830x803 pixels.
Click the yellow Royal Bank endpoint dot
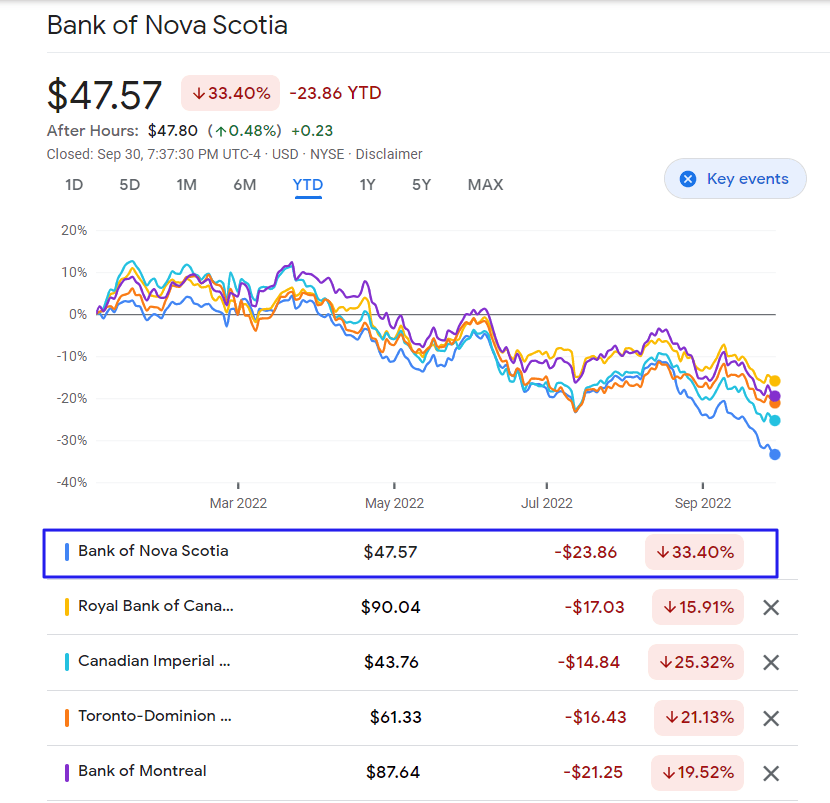point(774,381)
